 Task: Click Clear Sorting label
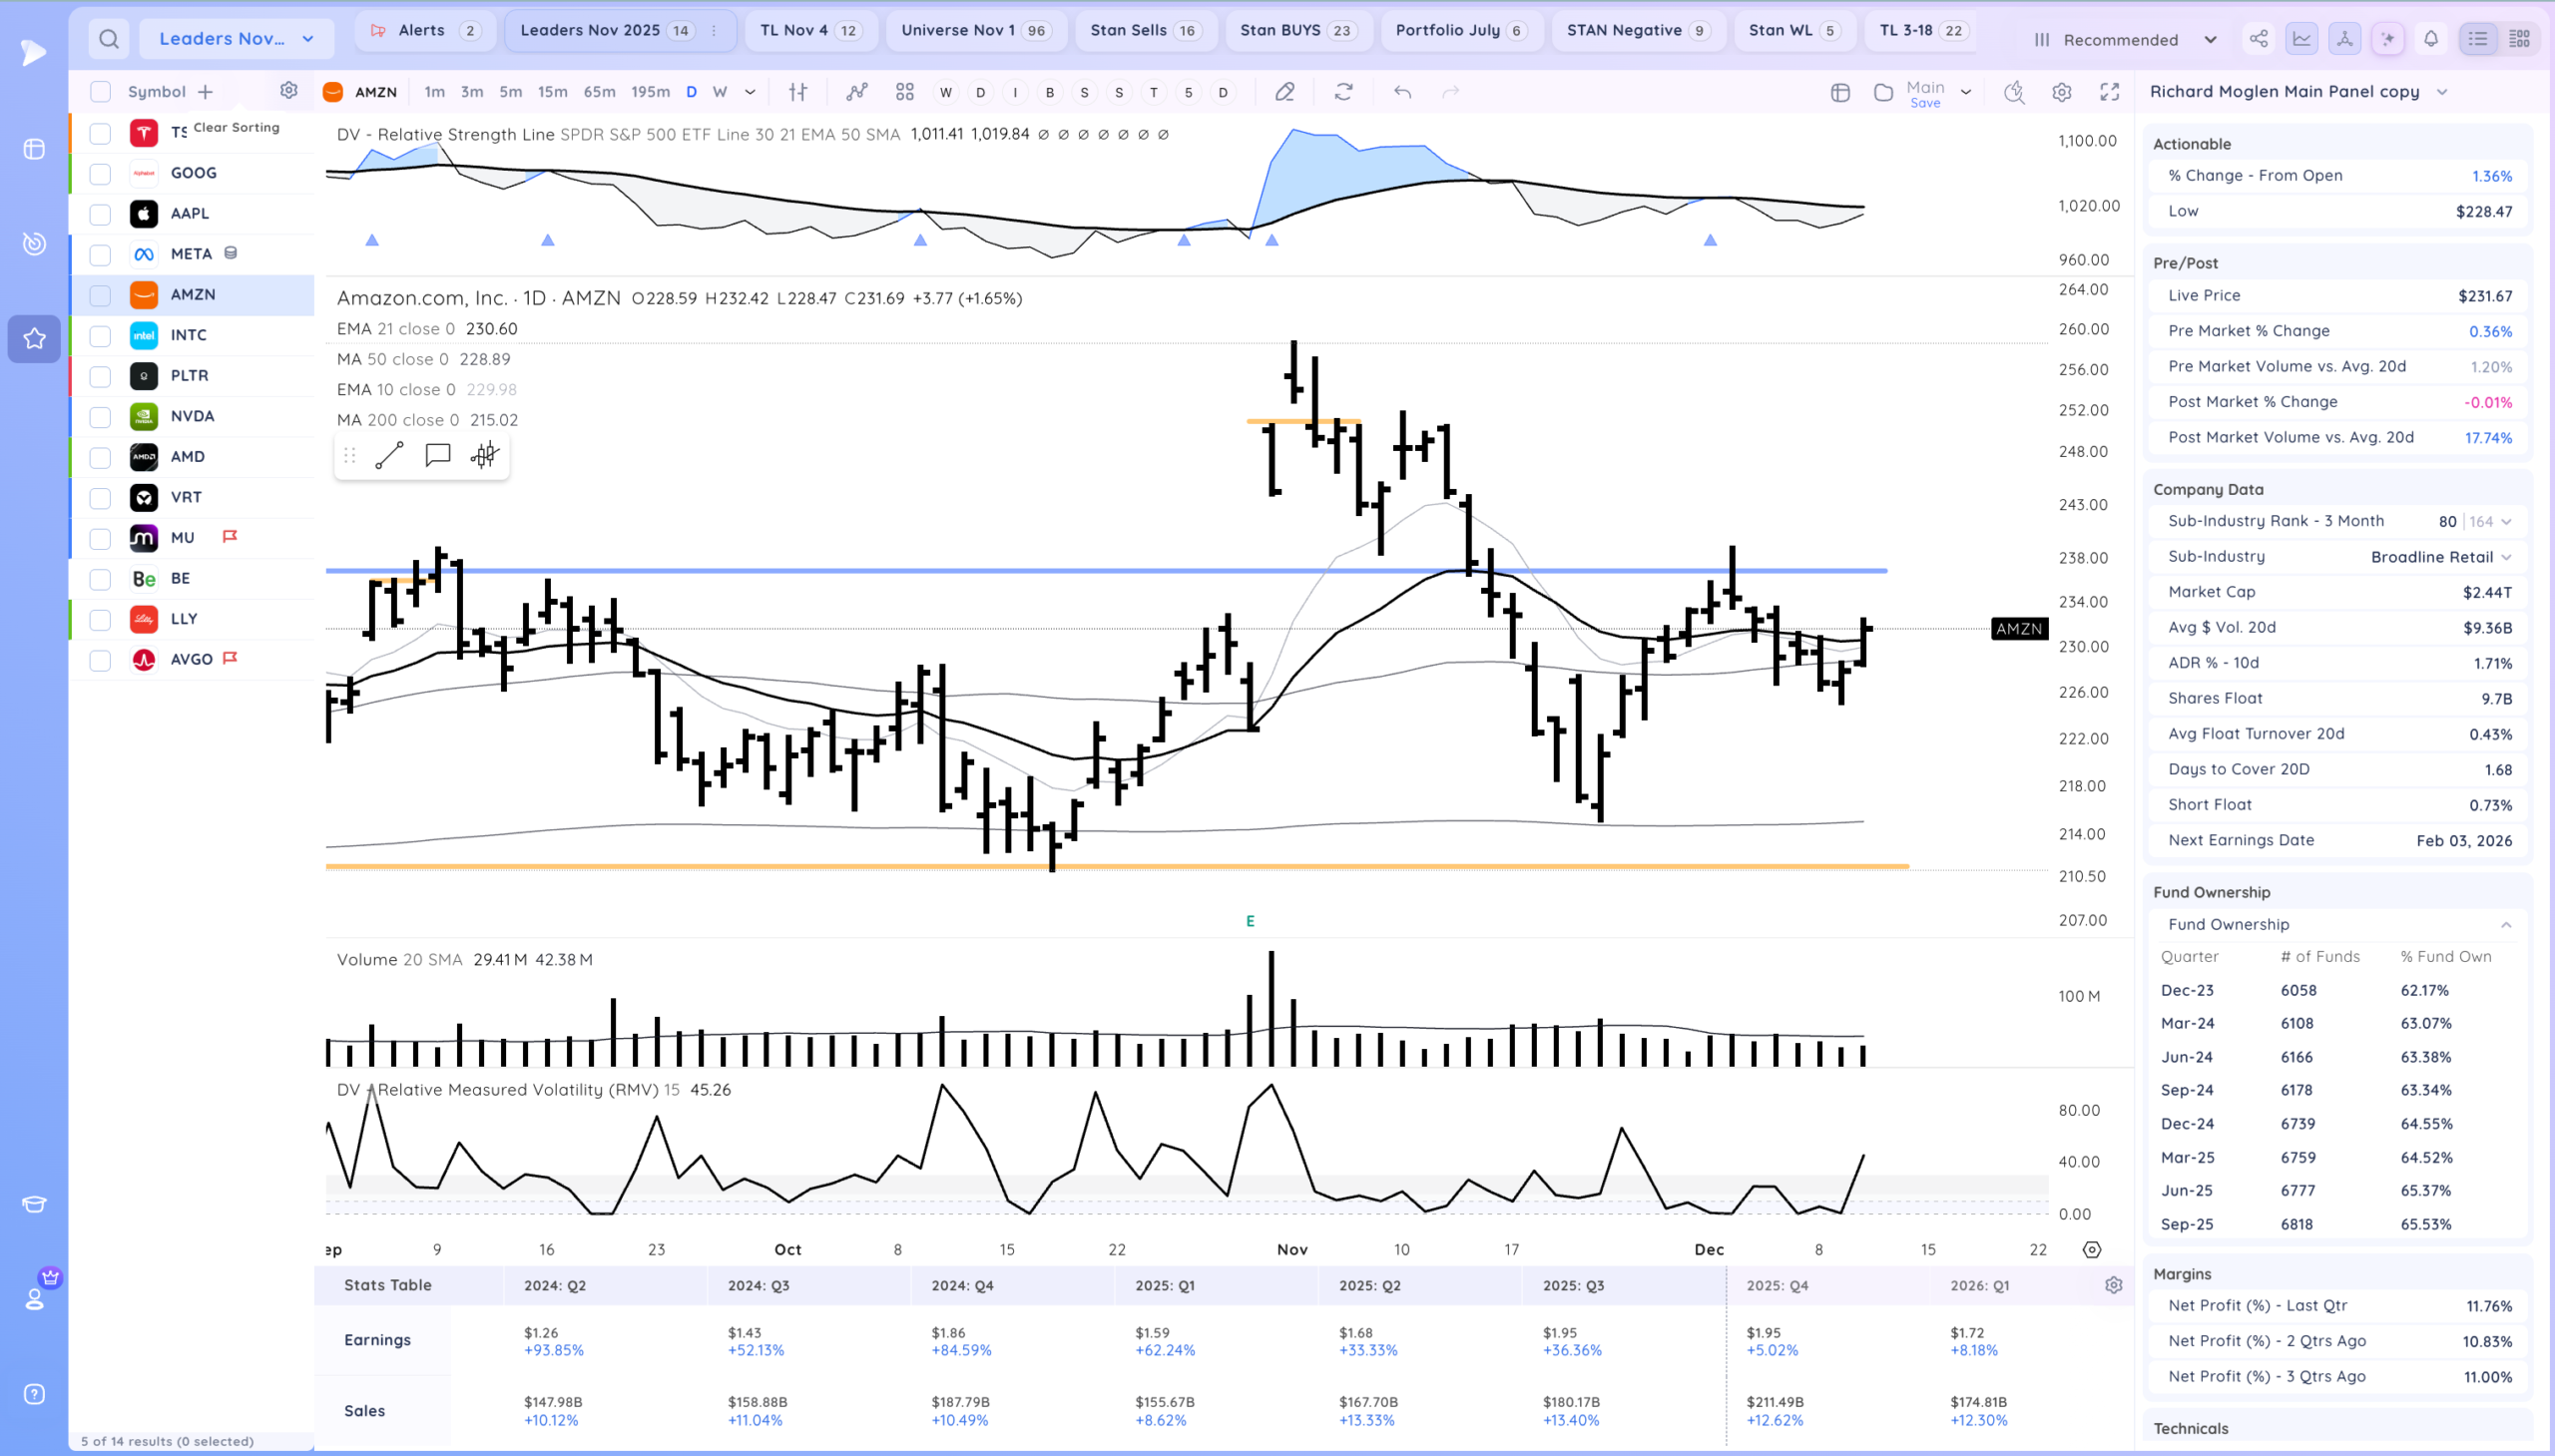pos(236,127)
